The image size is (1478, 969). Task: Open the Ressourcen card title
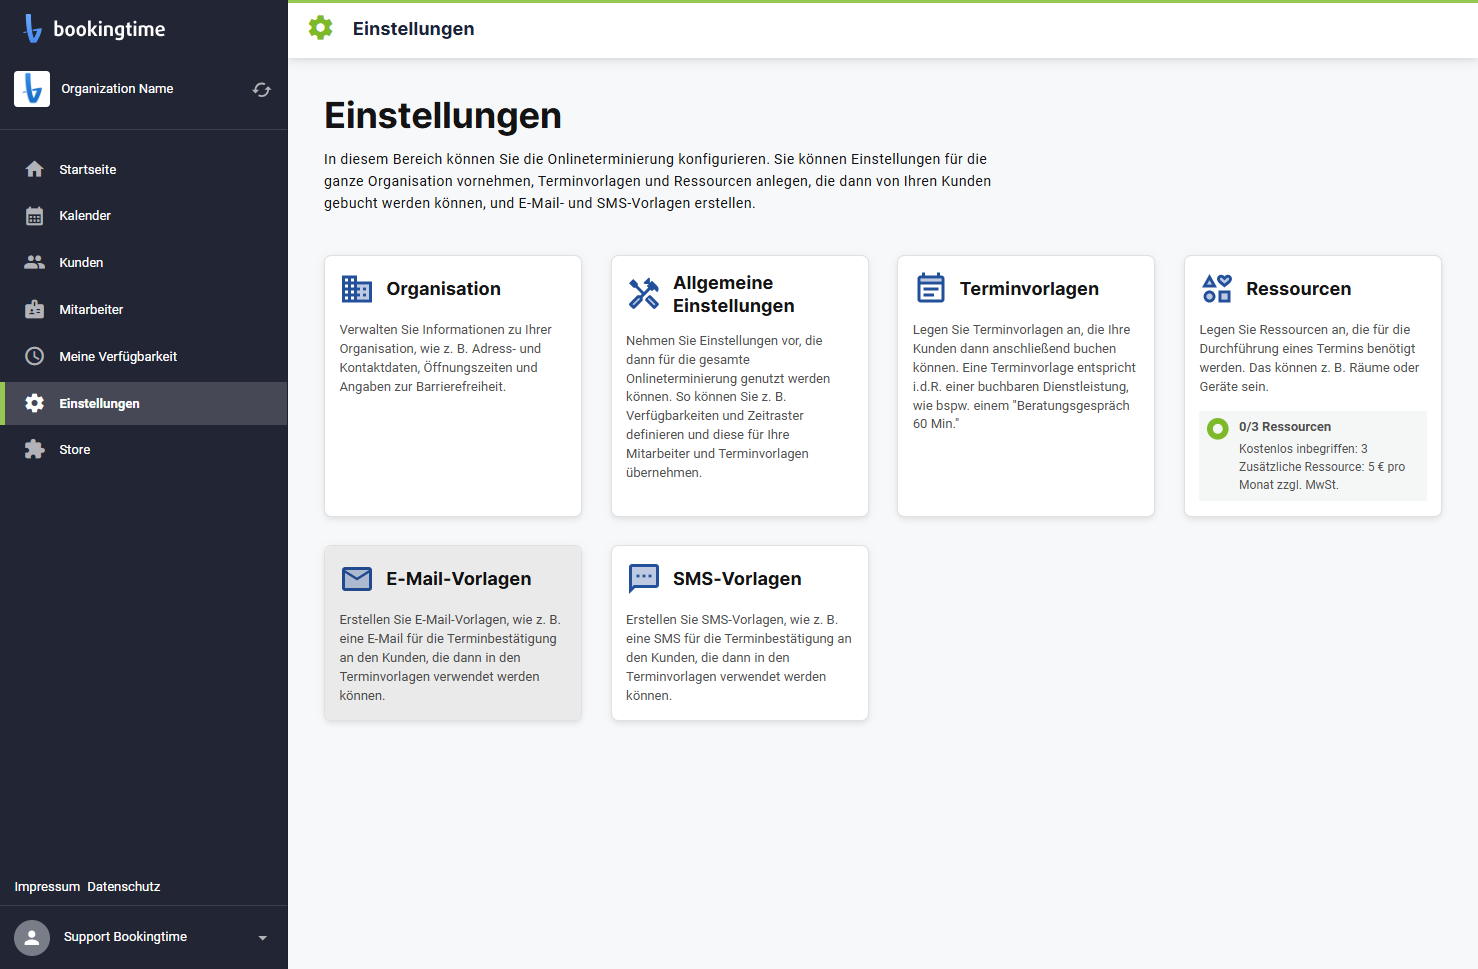(1299, 289)
